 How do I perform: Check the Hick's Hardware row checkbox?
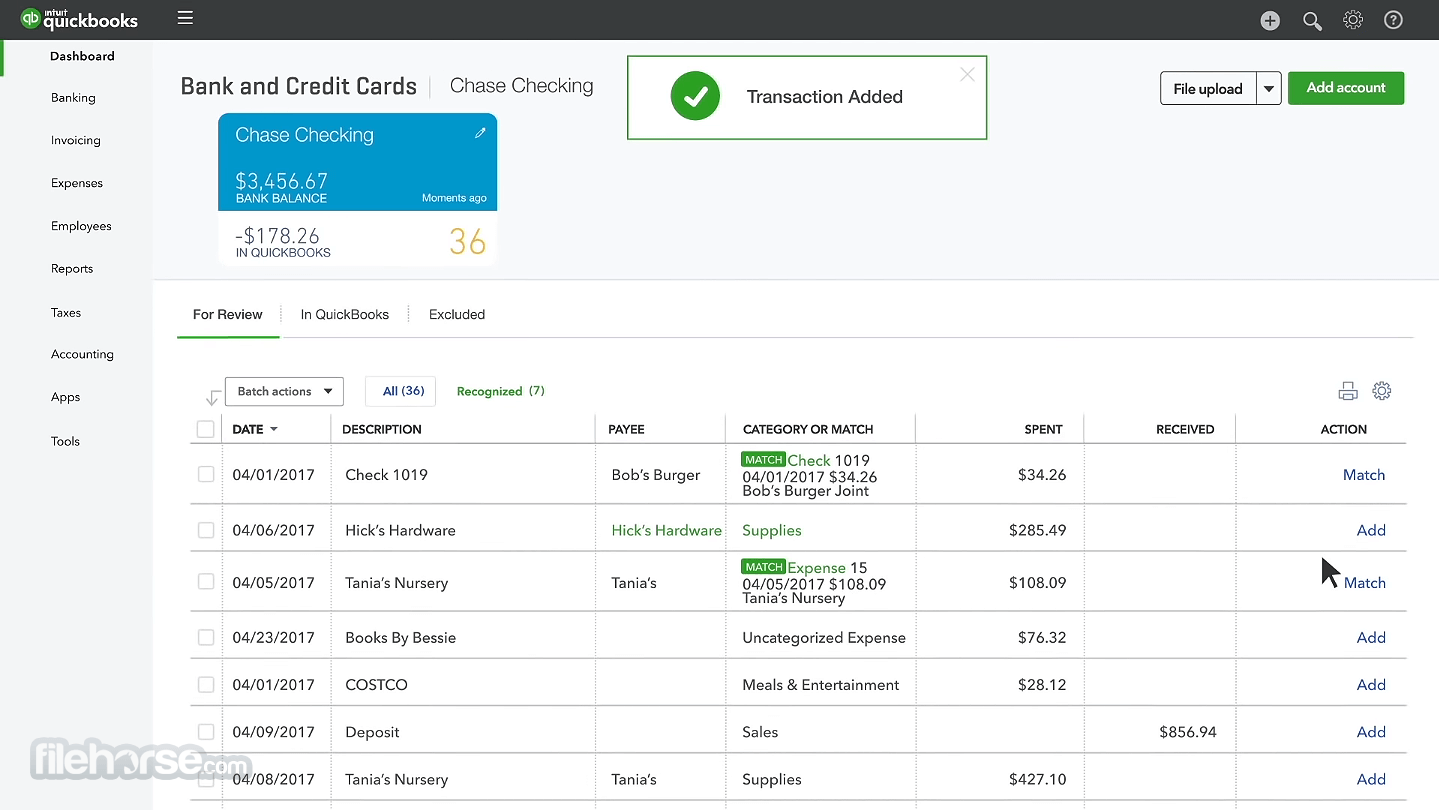coord(206,530)
